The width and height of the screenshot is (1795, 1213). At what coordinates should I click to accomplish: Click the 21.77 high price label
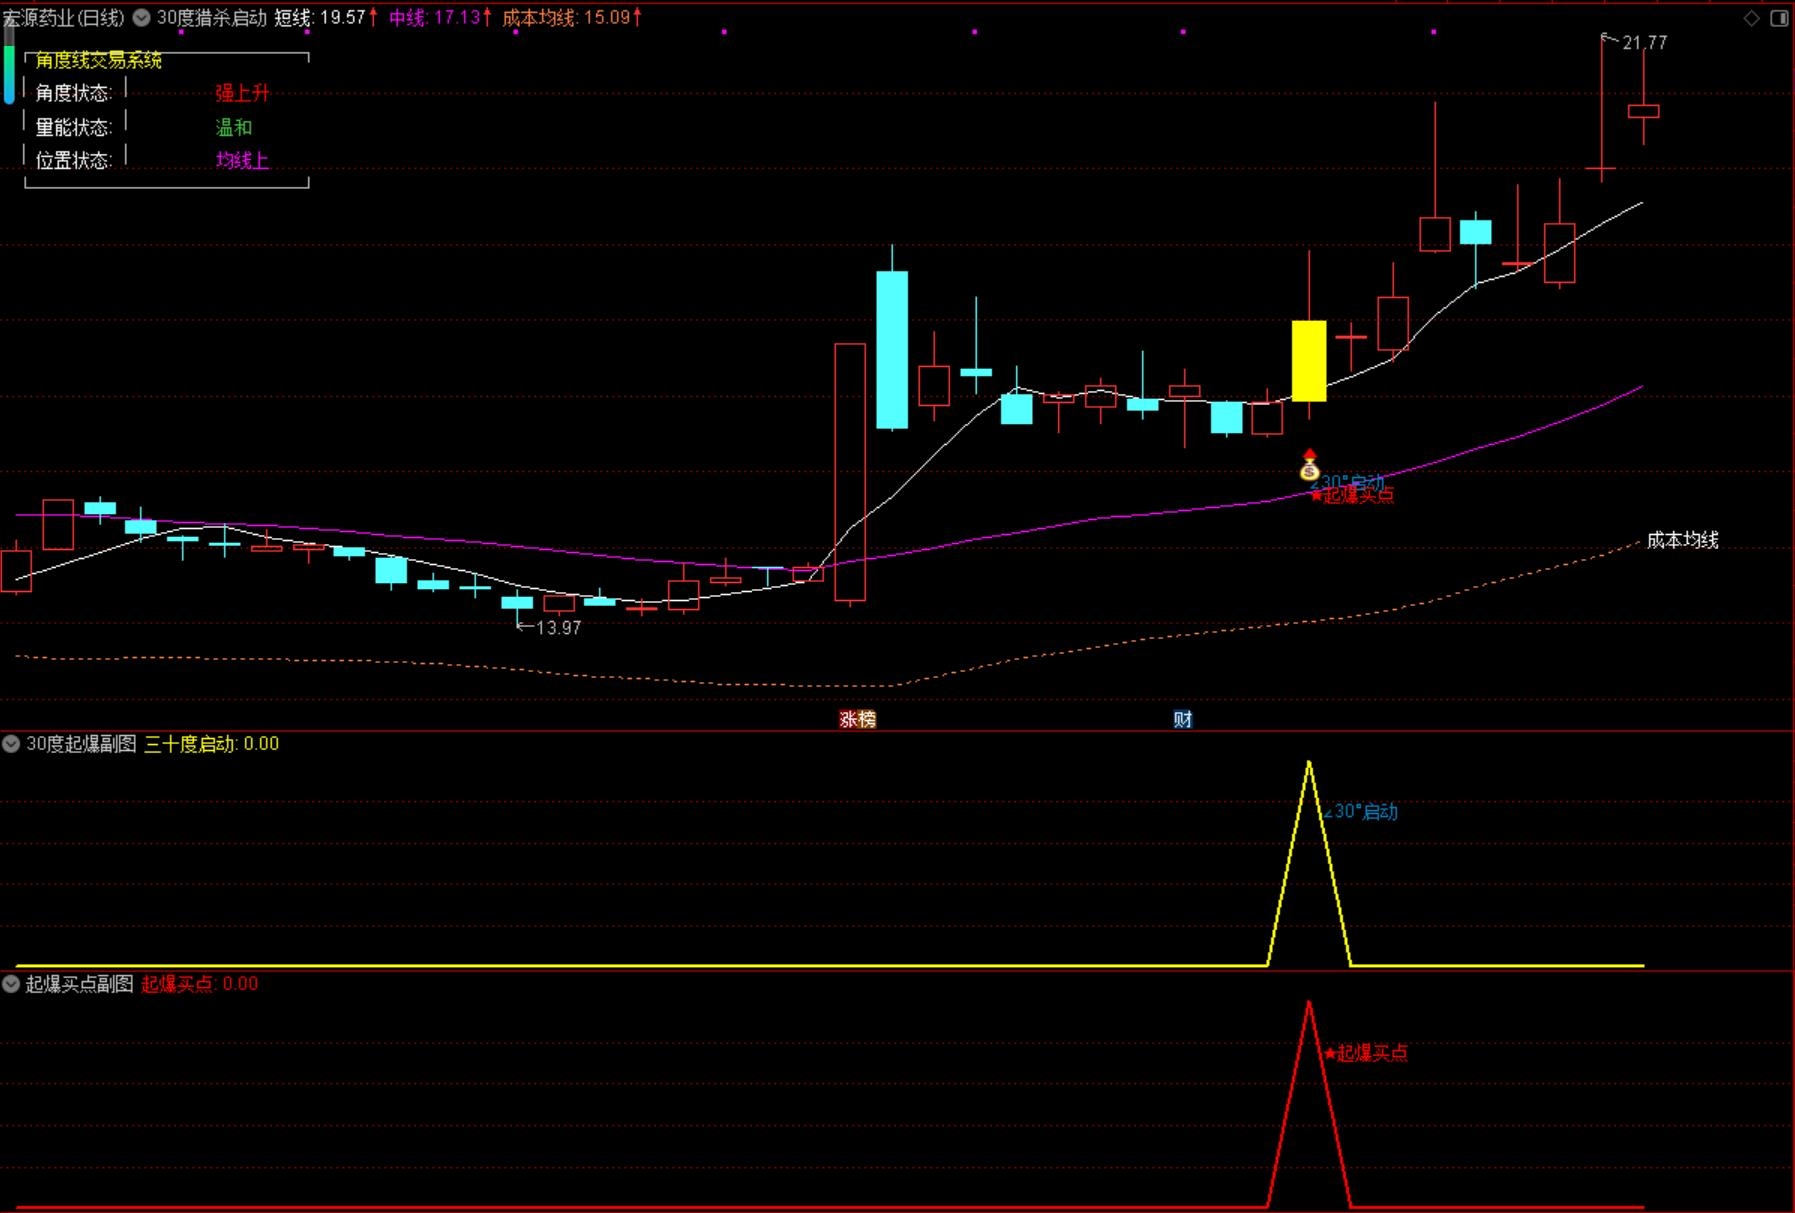[1644, 43]
